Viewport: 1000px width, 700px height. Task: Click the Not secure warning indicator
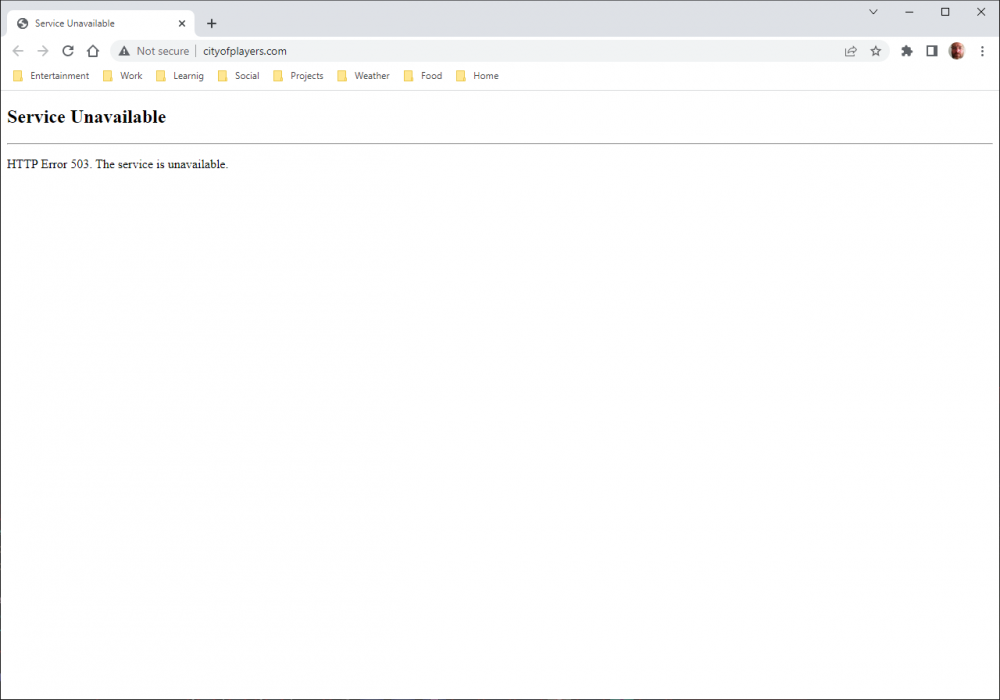tap(154, 51)
